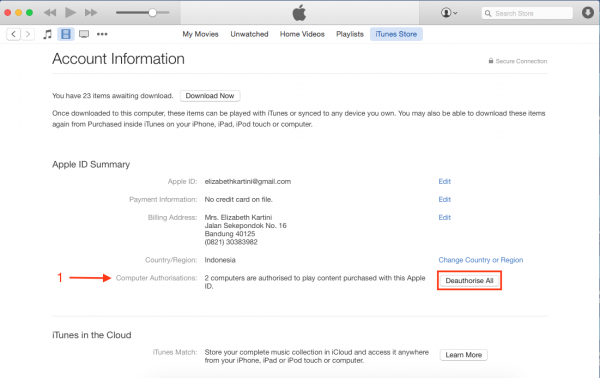The width and height of the screenshot is (600, 378).
Task: Open the account user icon menu
Action: pos(449,13)
